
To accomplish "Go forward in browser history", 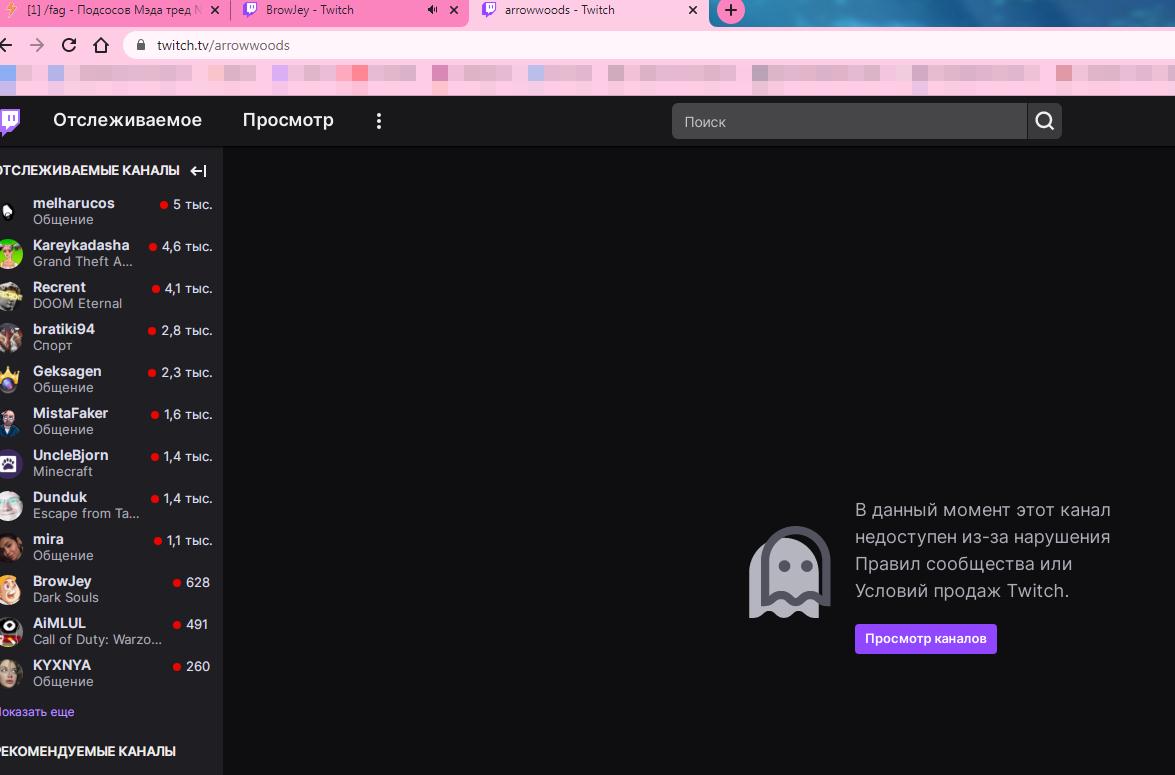I will [37, 45].
